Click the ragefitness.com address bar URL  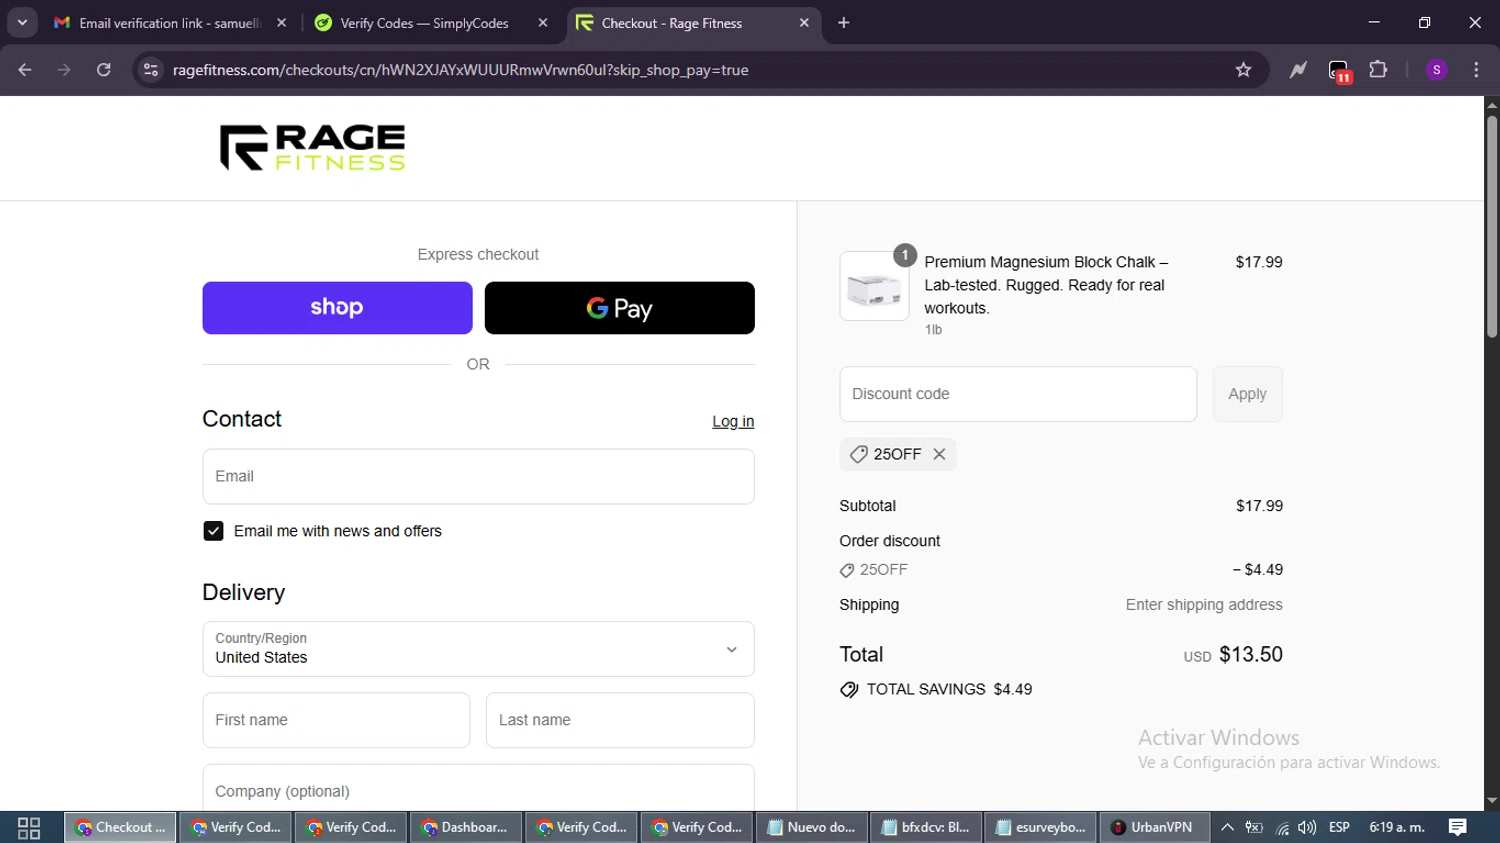pyautogui.click(x=461, y=70)
